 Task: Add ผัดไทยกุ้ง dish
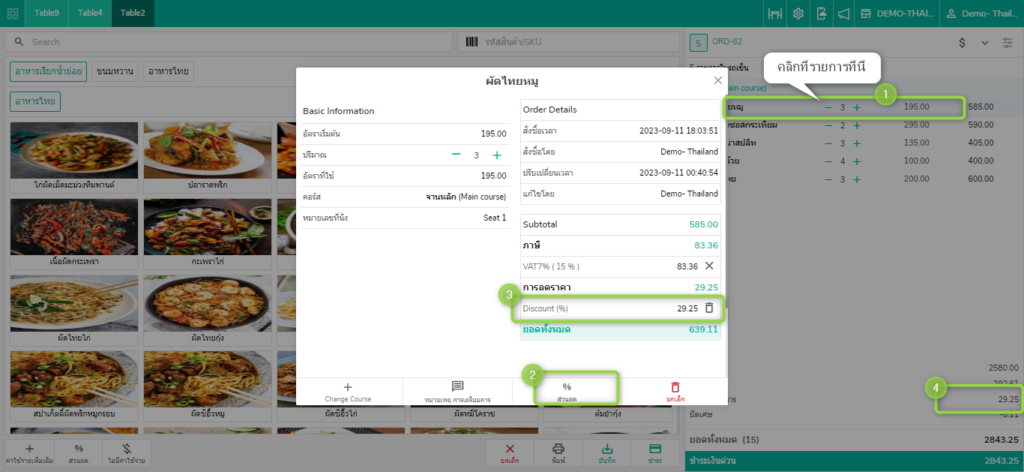click(x=208, y=310)
